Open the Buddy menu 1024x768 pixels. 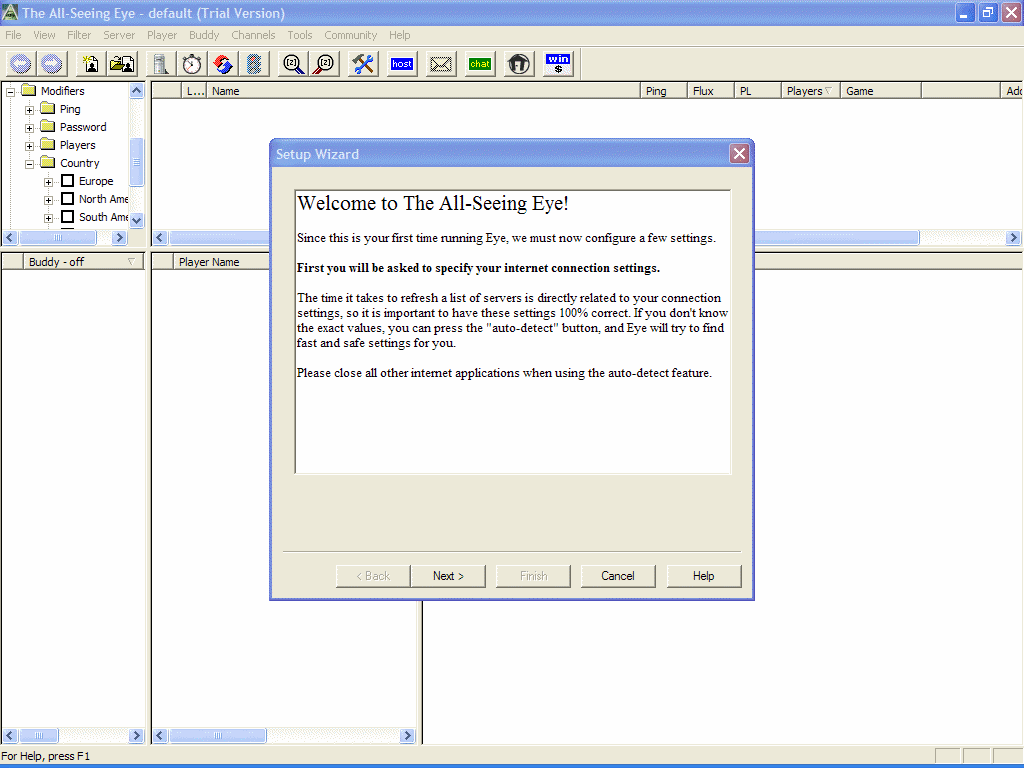click(204, 35)
